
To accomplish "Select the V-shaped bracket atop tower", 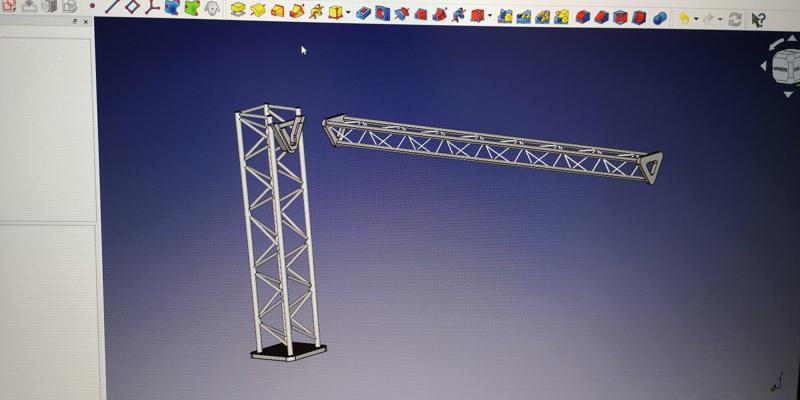I will pos(288,135).
